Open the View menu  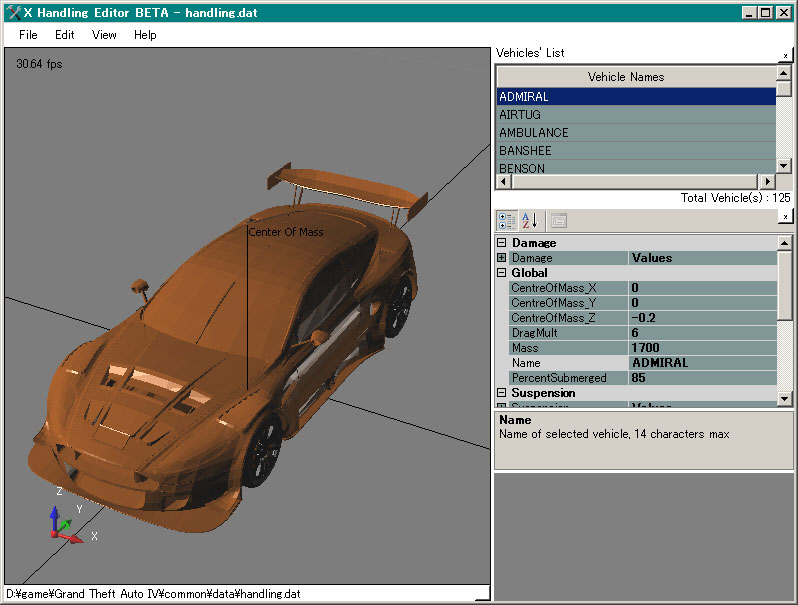pyautogui.click(x=104, y=35)
